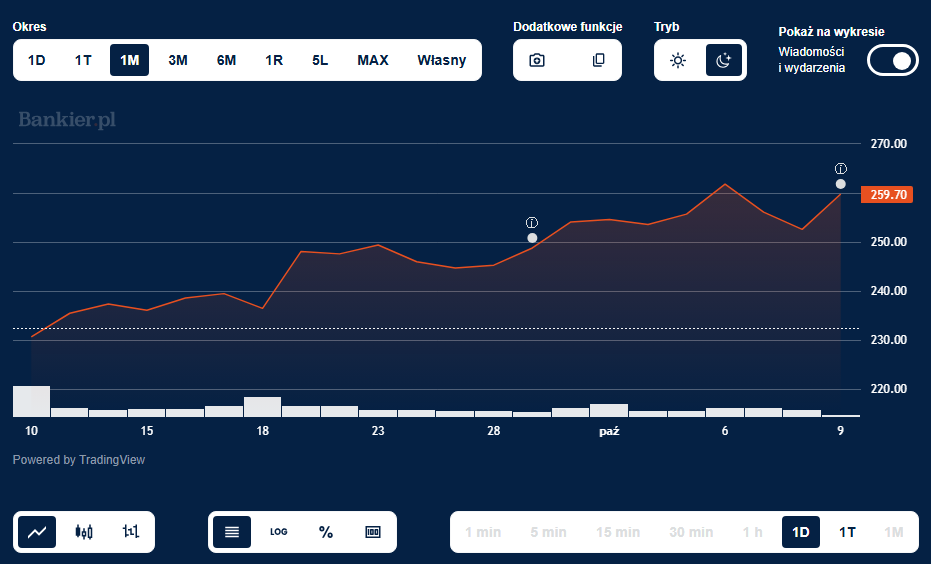Select the 1T period
This screenshot has height=564, width=931.
pos(83,60)
